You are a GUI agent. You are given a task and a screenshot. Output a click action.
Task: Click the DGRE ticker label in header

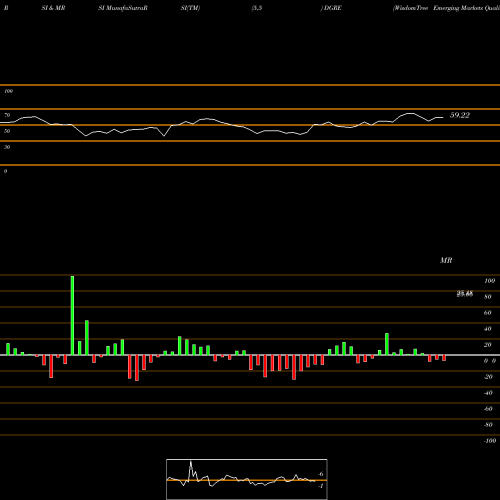(x=332, y=8)
